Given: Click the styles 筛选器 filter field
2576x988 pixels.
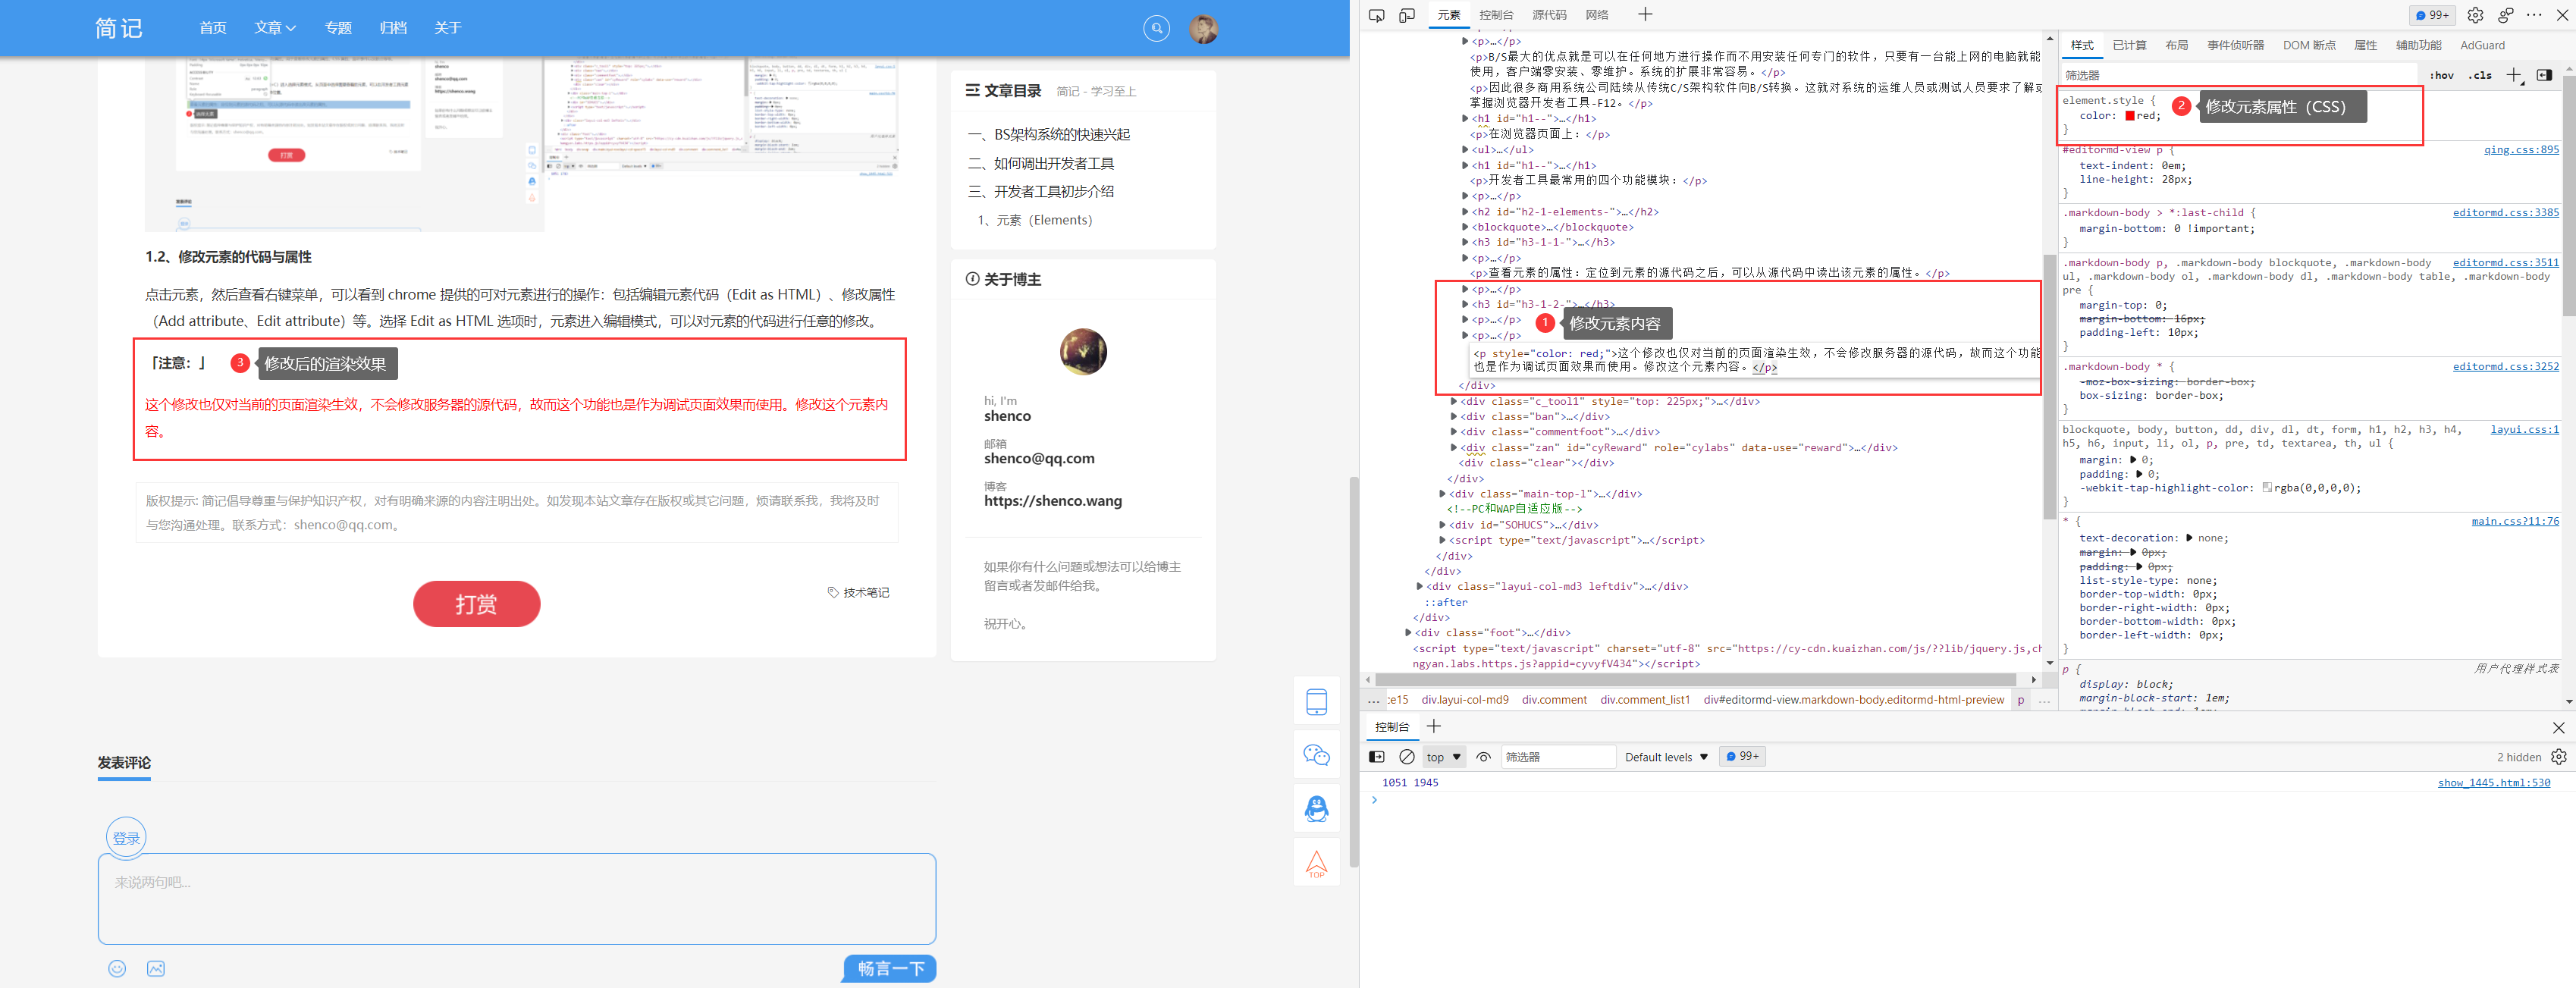Looking at the screenshot, I should coord(2239,75).
